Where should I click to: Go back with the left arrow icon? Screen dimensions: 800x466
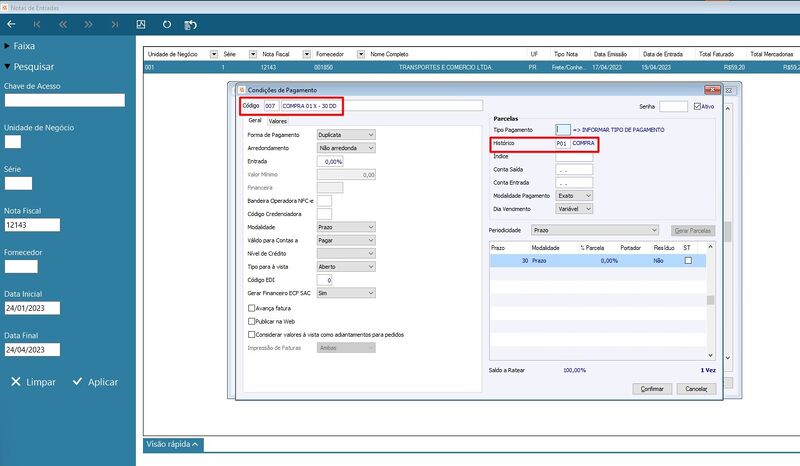click(x=11, y=24)
